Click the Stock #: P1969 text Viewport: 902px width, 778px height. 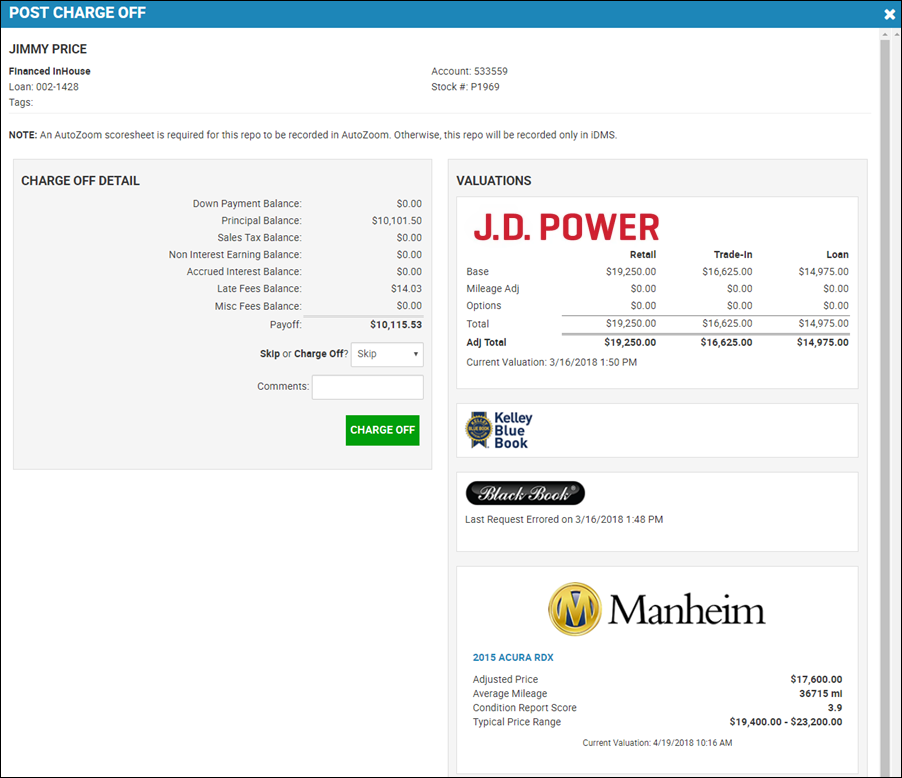tap(465, 87)
